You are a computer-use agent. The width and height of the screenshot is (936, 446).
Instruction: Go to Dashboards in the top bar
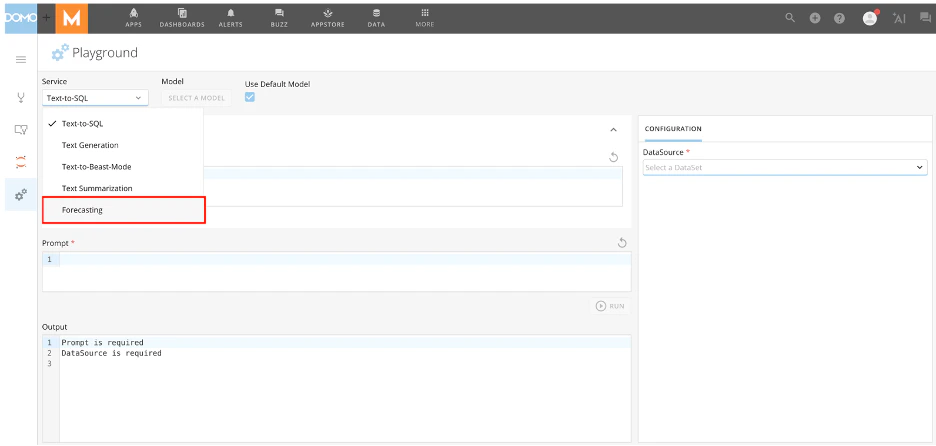tap(182, 18)
